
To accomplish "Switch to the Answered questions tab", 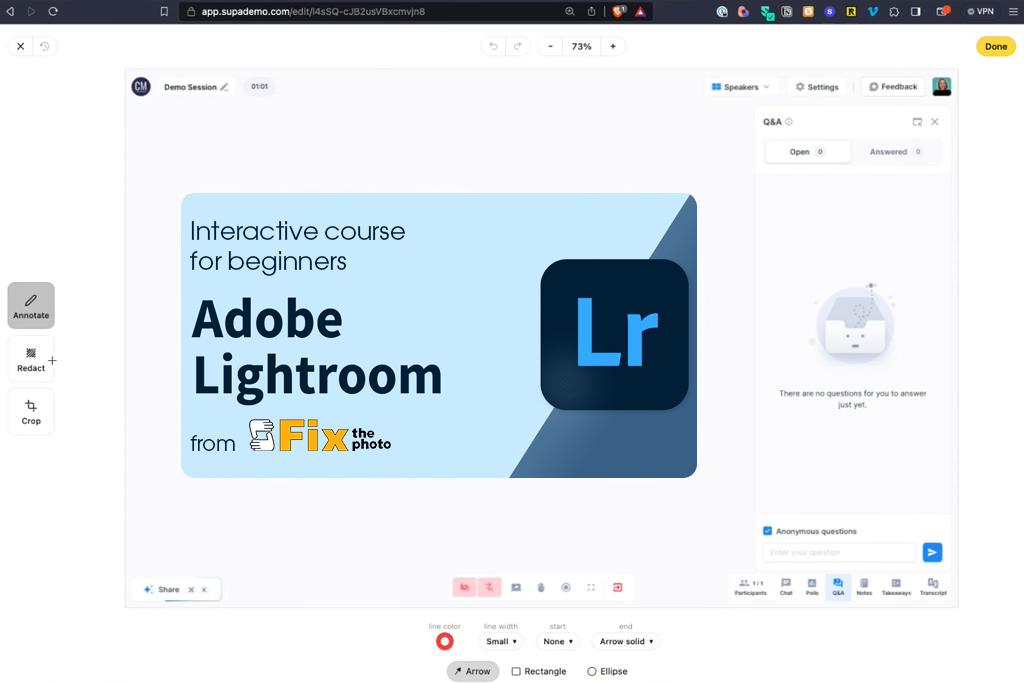I will 895,151.
